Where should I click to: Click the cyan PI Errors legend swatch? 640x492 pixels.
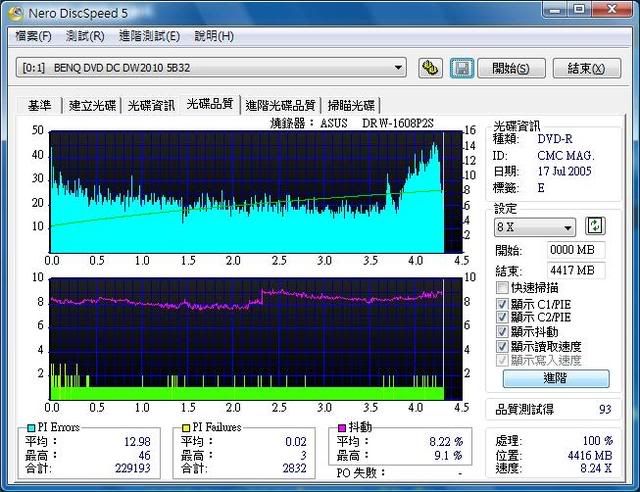click(31, 428)
